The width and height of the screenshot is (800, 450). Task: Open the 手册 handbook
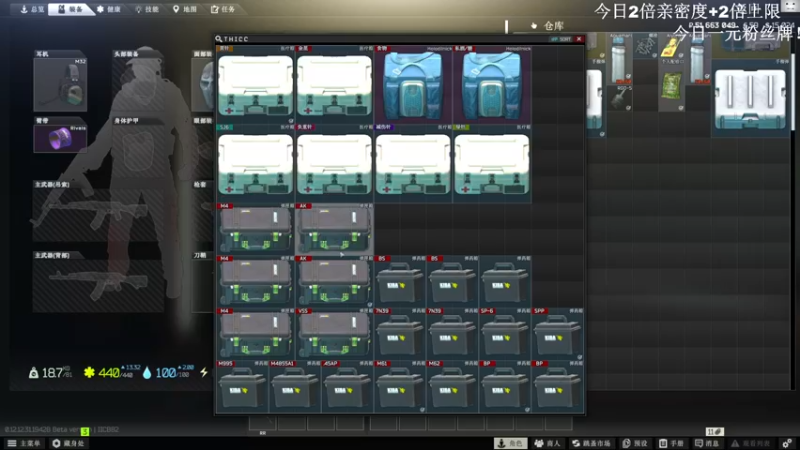click(671, 443)
